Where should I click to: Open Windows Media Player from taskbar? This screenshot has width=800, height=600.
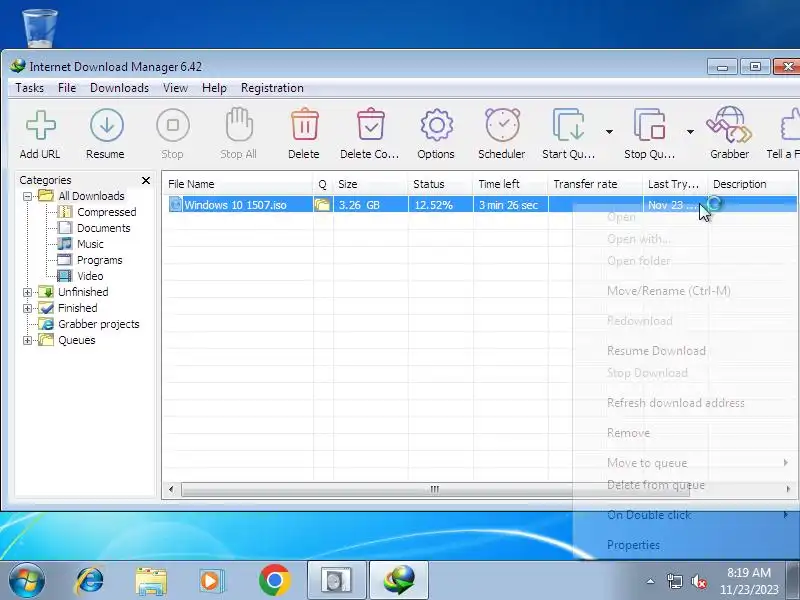[211, 581]
